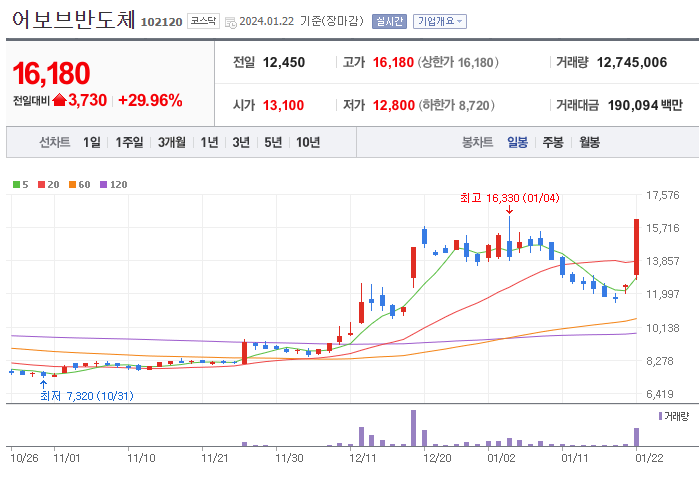The width and height of the screenshot is (699, 480).
Task: Click the orange 60-day moving average swatch
Action: (x=73, y=185)
